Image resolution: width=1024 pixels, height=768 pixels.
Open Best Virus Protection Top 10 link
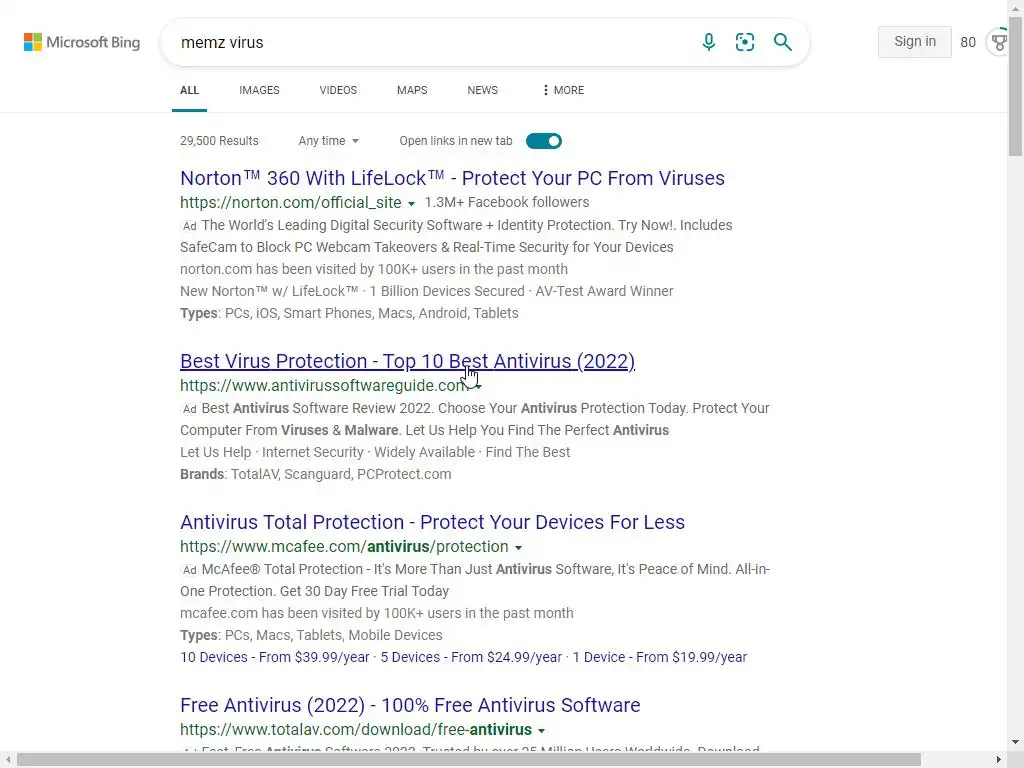click(408, 361)
